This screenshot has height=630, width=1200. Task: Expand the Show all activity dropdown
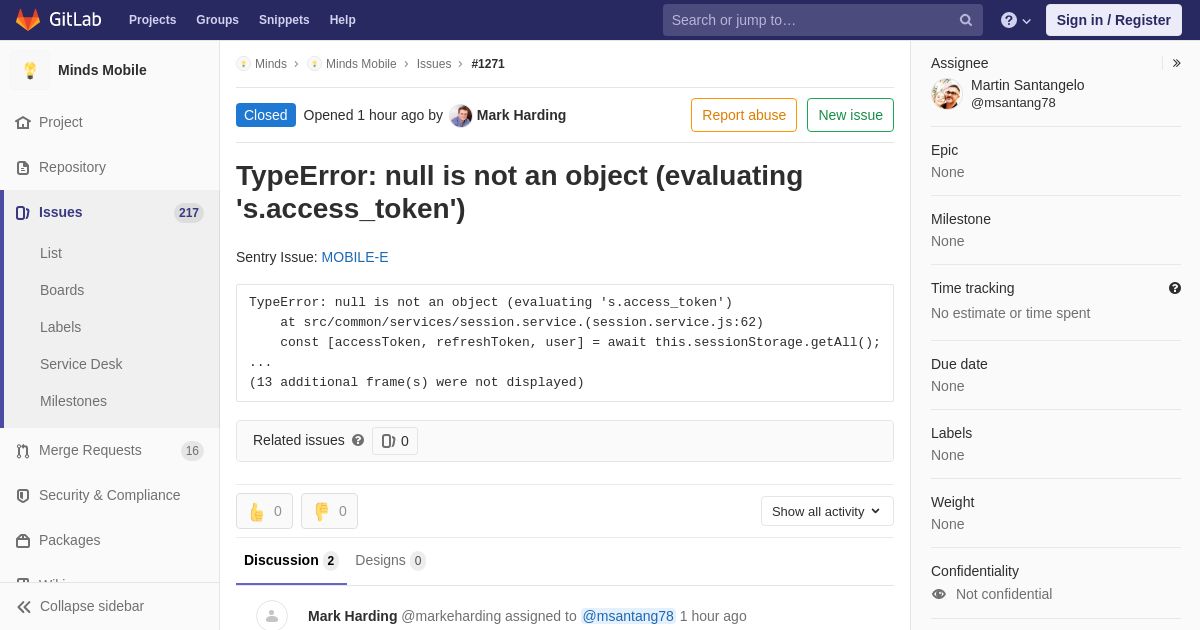[x=827, y=511]
